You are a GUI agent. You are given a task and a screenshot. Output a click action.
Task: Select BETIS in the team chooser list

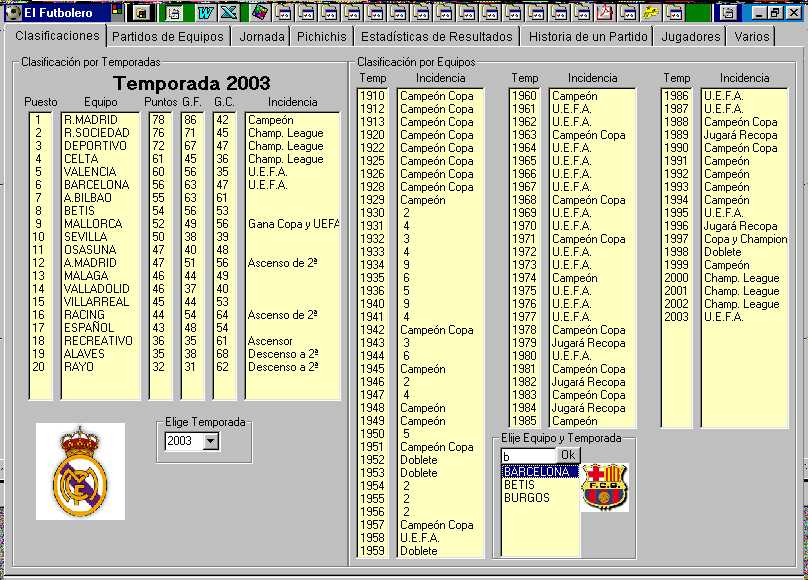540,485
